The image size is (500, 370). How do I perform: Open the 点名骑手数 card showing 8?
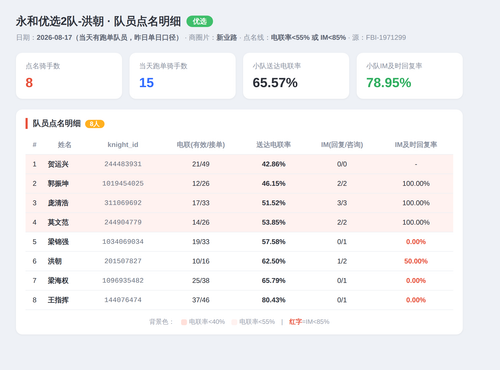point(69,76)
